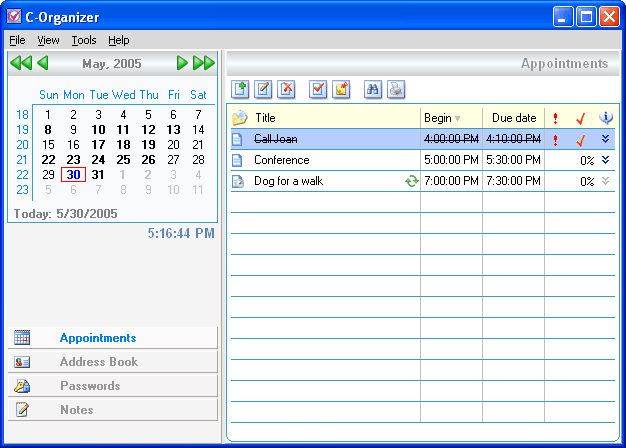Toggle completed checkmark on Call Joan row
The height and width of the screenshot is (448, 626).
click(x=580, y=140)
